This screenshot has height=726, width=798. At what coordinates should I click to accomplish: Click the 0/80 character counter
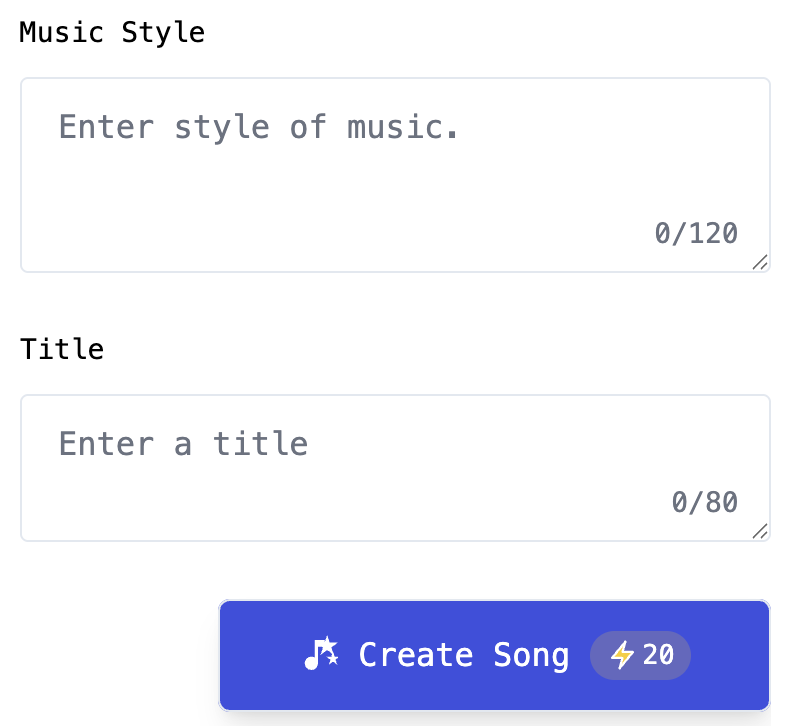pos(705,502)
